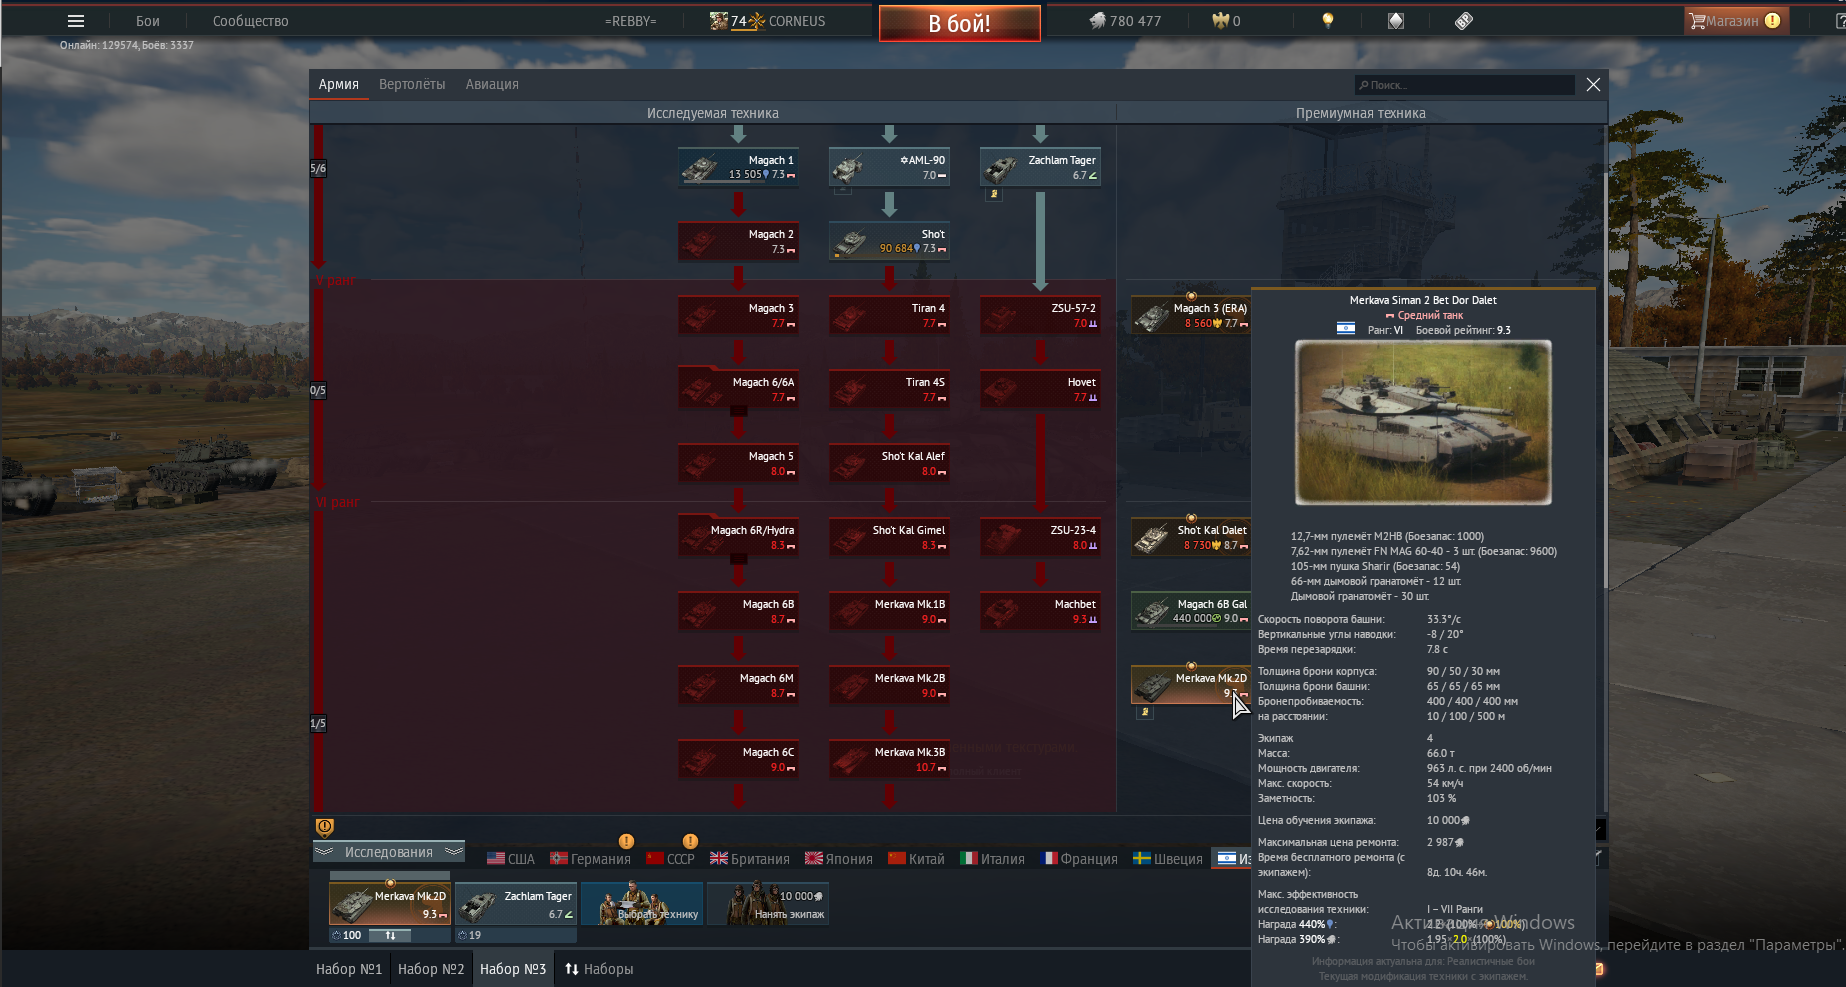Select the Tiran 4 vehicle card

click(889, 315)
